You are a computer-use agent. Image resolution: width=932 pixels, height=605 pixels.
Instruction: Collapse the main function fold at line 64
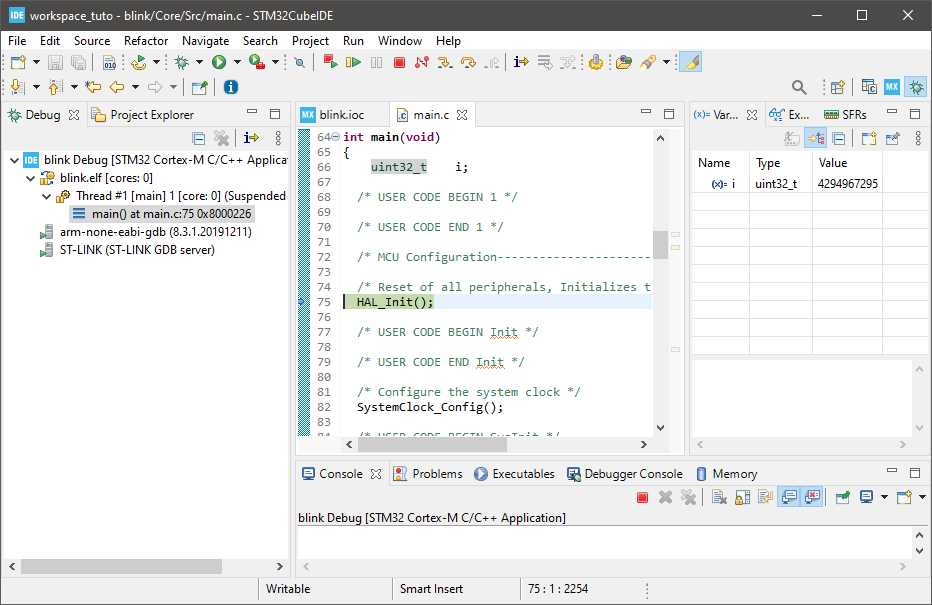[x=336, y=137]
